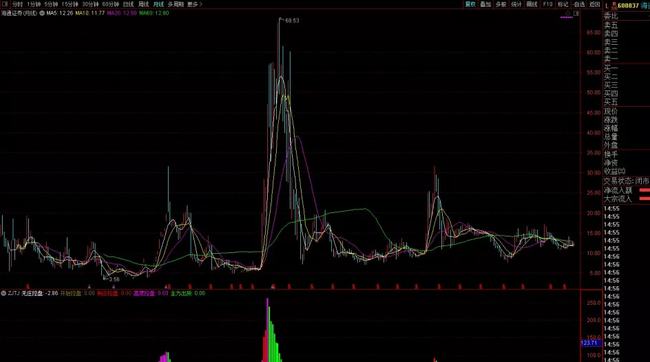
Task: Click the small triangle icon above the price axis
Action: [568, 14]
